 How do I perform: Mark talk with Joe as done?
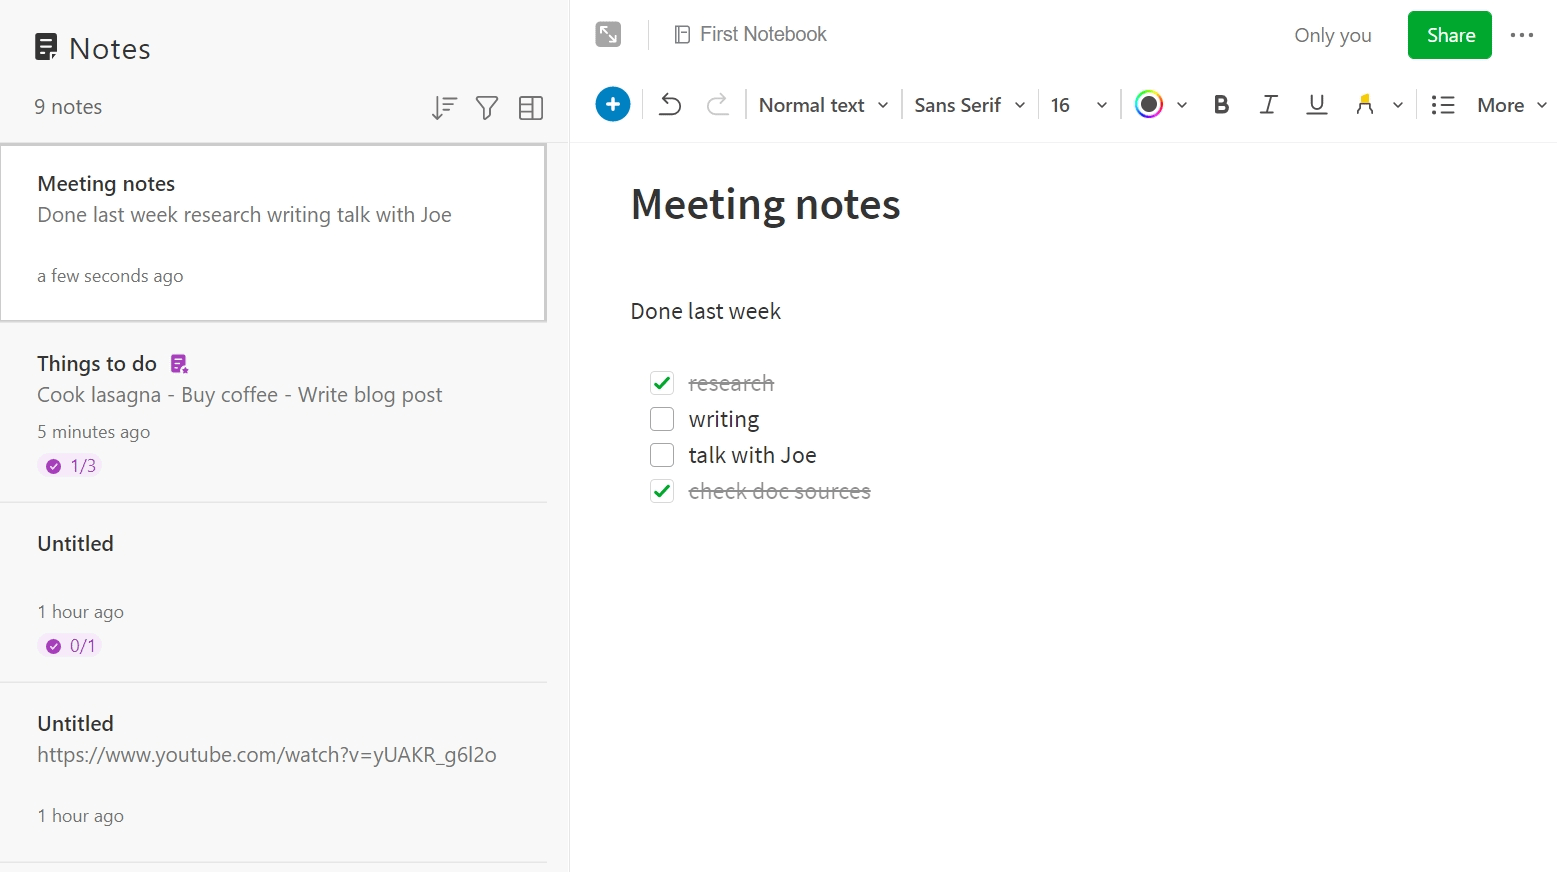point(662,455)
